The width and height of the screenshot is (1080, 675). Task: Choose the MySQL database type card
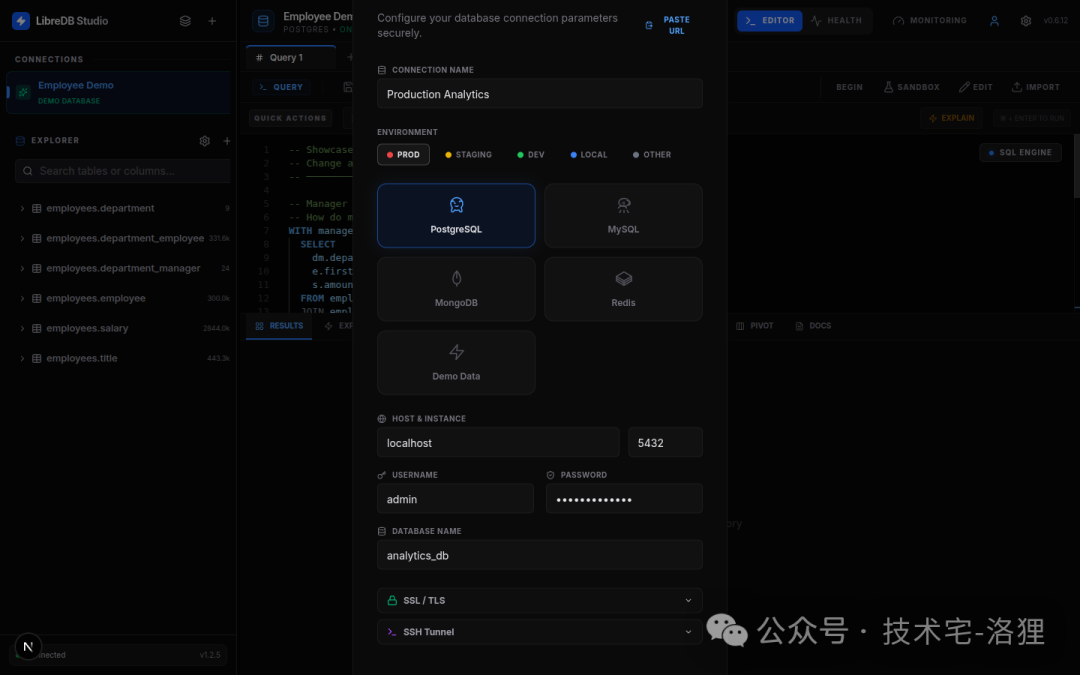point(623,216)
